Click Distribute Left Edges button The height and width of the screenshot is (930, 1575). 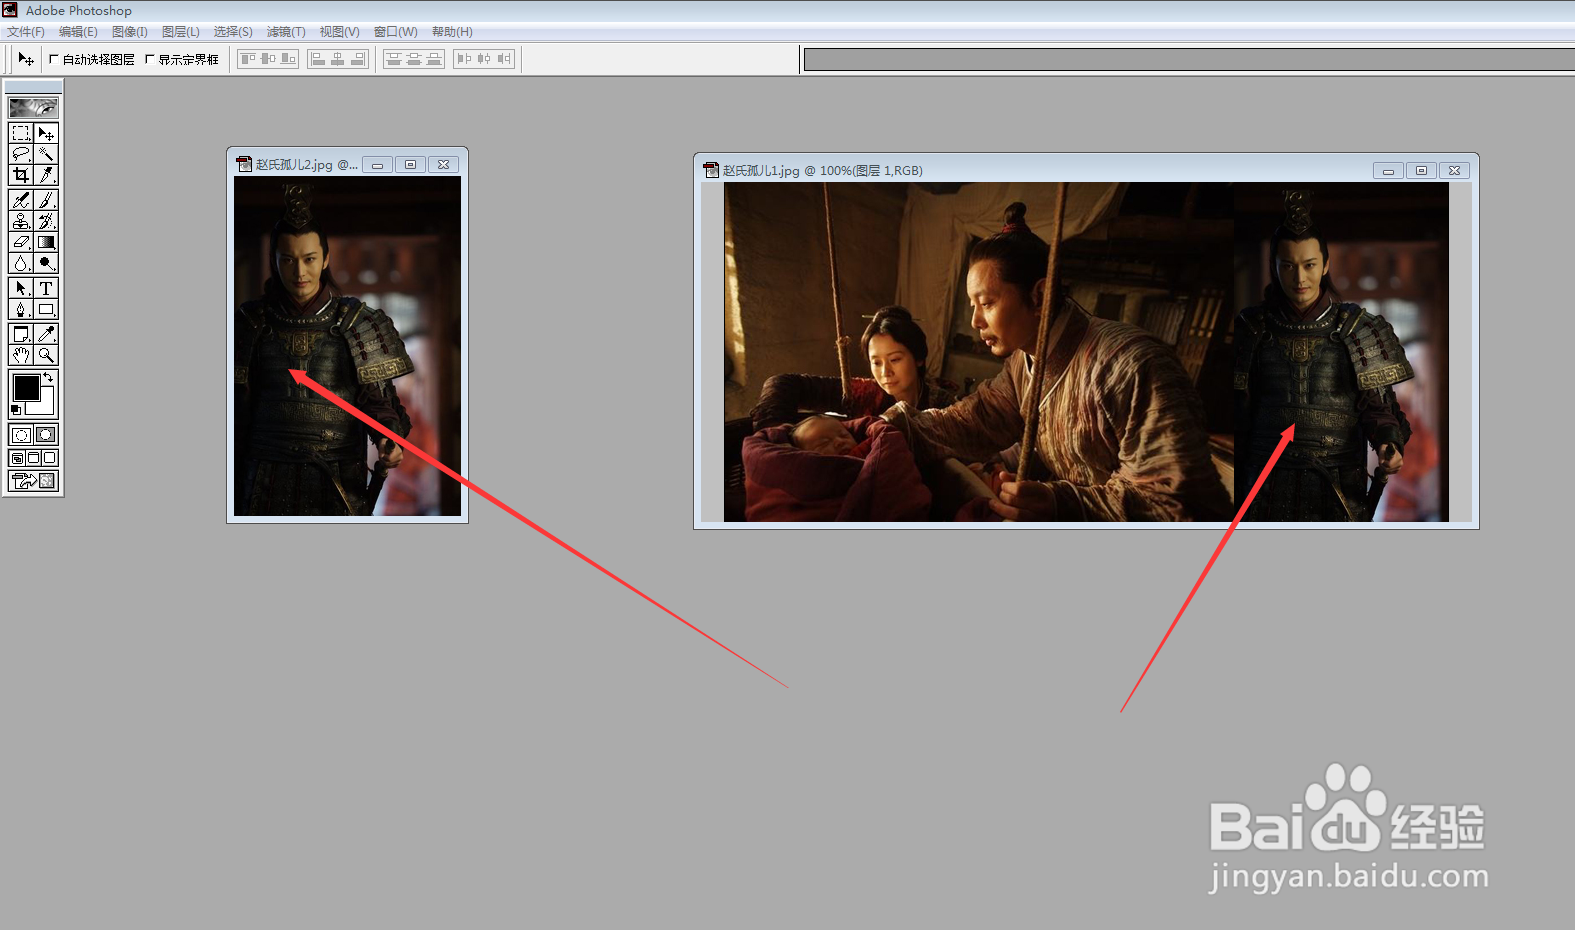click(464, 59)
